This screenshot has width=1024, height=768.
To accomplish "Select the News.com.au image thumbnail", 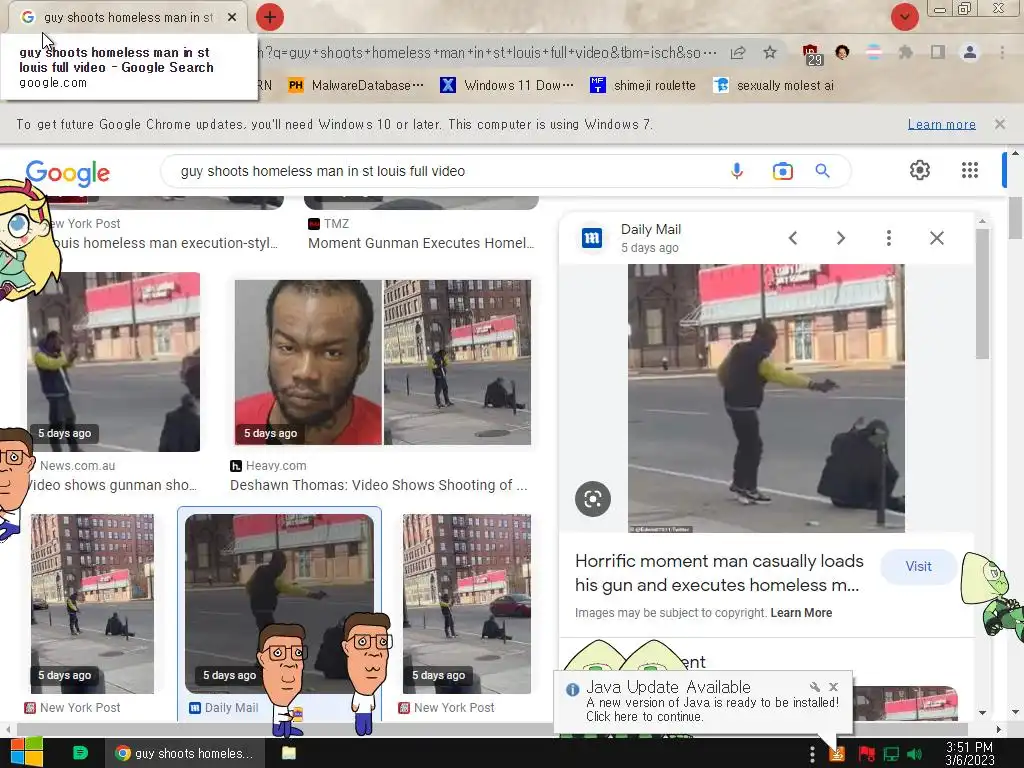I will (x=114, y=362).
